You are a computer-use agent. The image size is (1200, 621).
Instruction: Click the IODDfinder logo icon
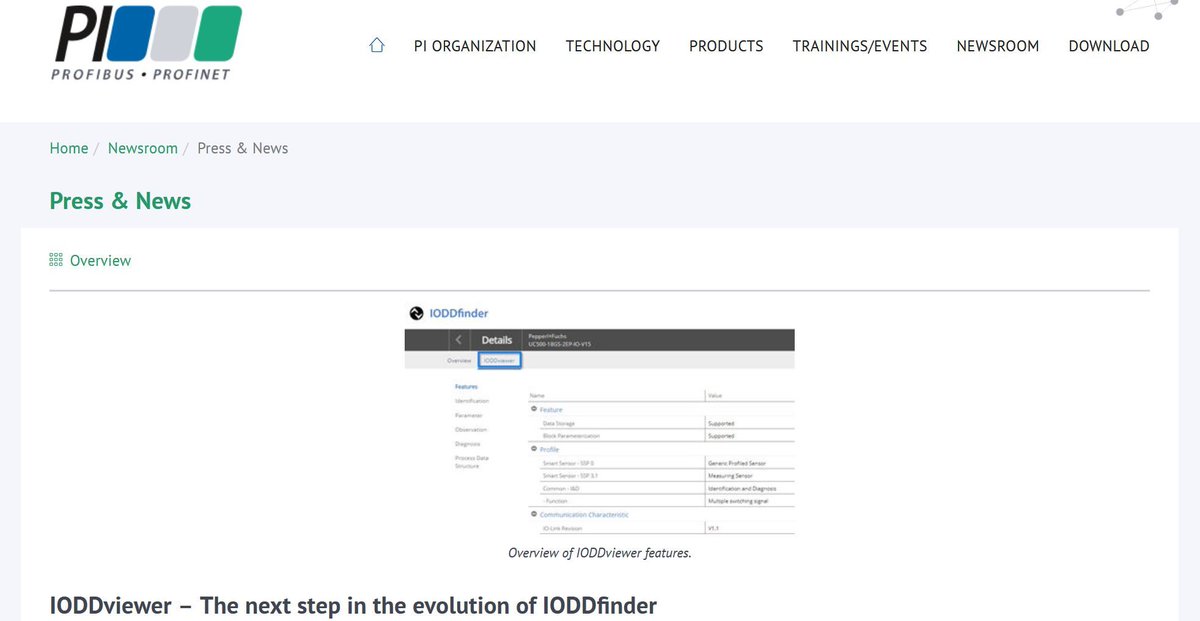click(416, 313)
